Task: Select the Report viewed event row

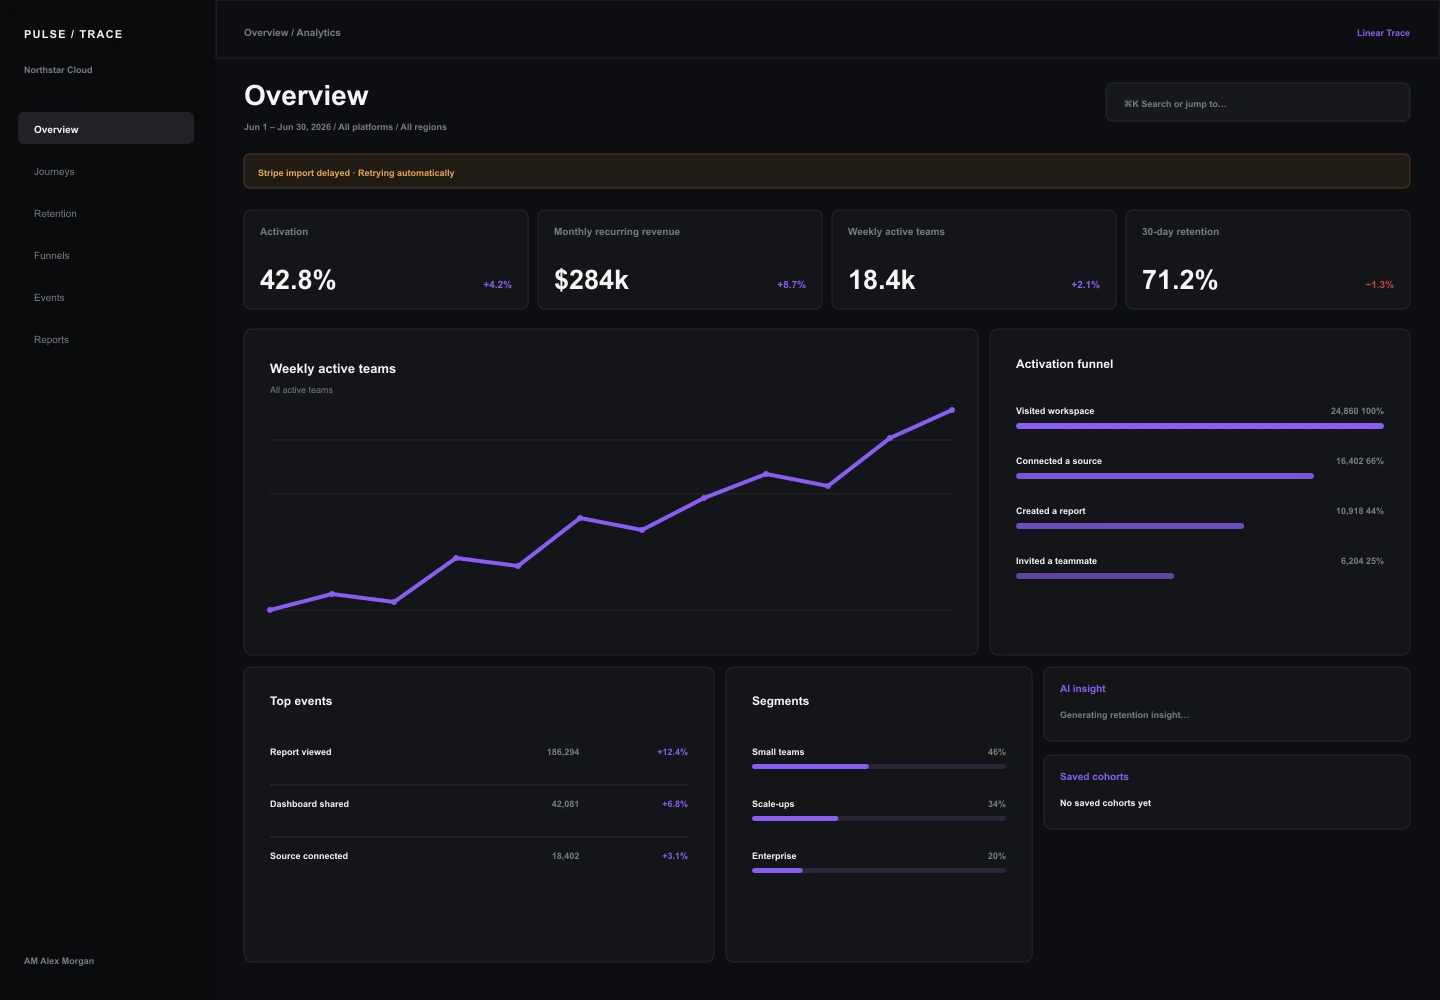Action: tap(479, 752)
